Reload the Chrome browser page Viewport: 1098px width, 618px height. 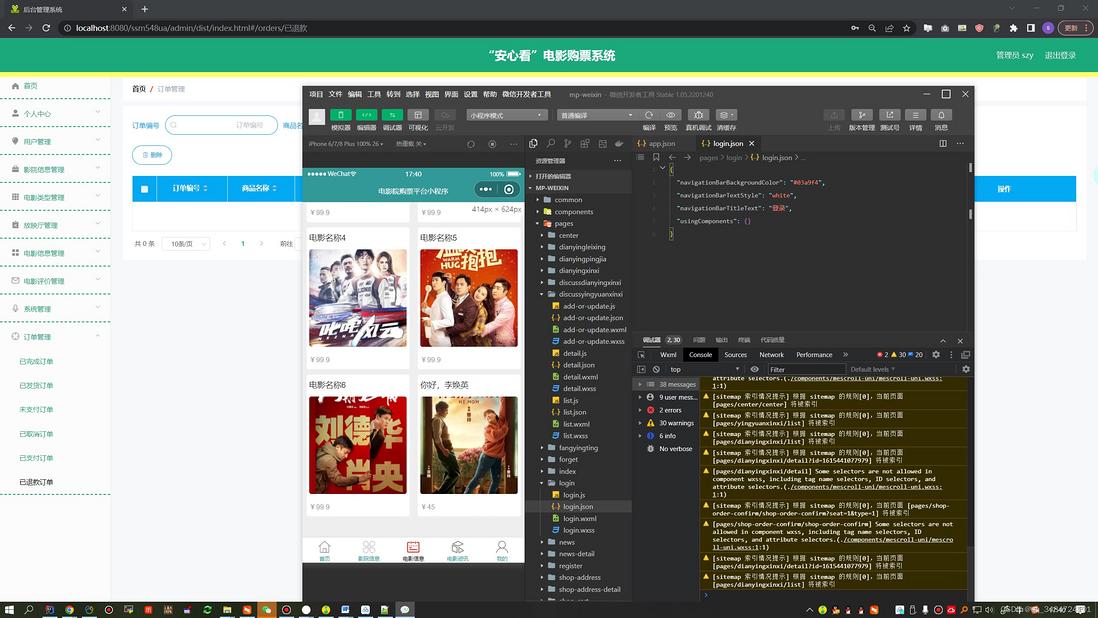(x=46, y=28)
